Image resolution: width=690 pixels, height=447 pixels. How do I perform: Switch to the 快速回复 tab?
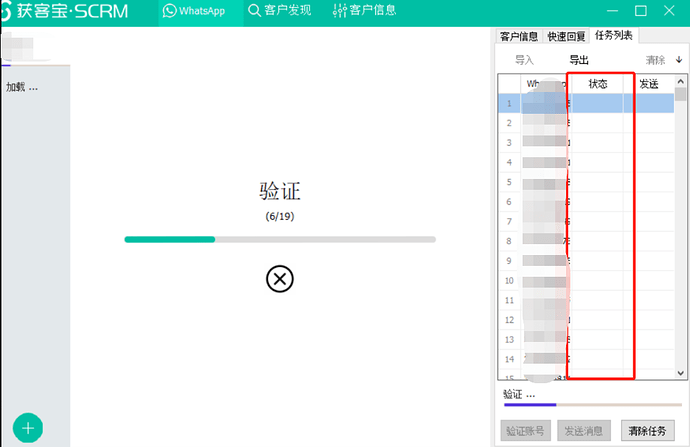coord(566,36)
